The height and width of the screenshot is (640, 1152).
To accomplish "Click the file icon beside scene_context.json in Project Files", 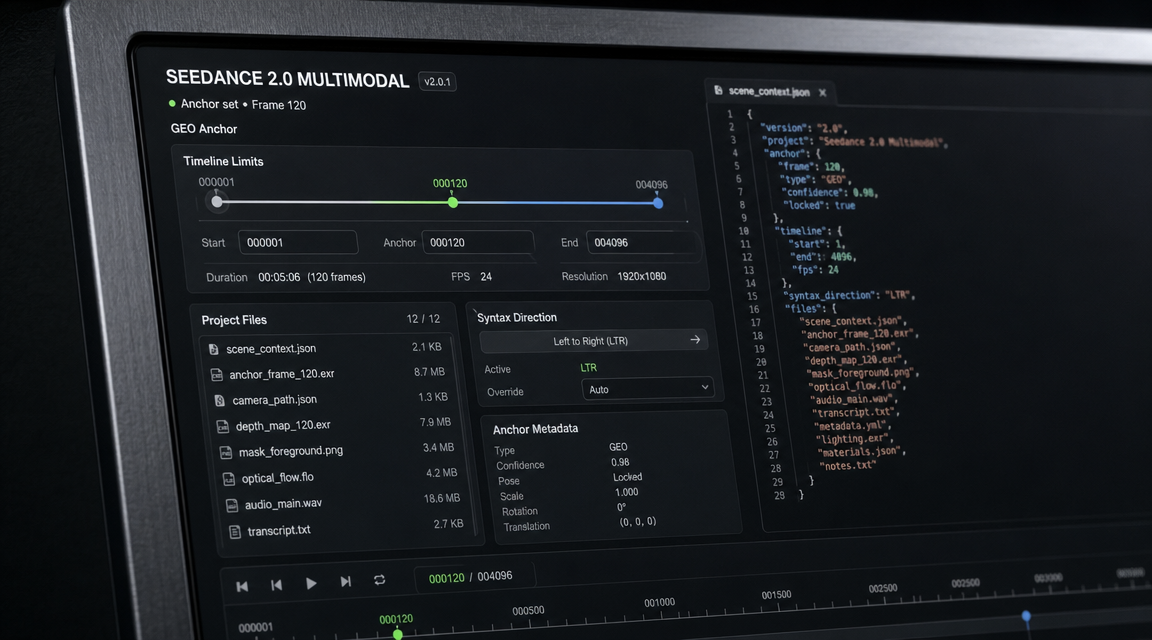I will (213, 349).
